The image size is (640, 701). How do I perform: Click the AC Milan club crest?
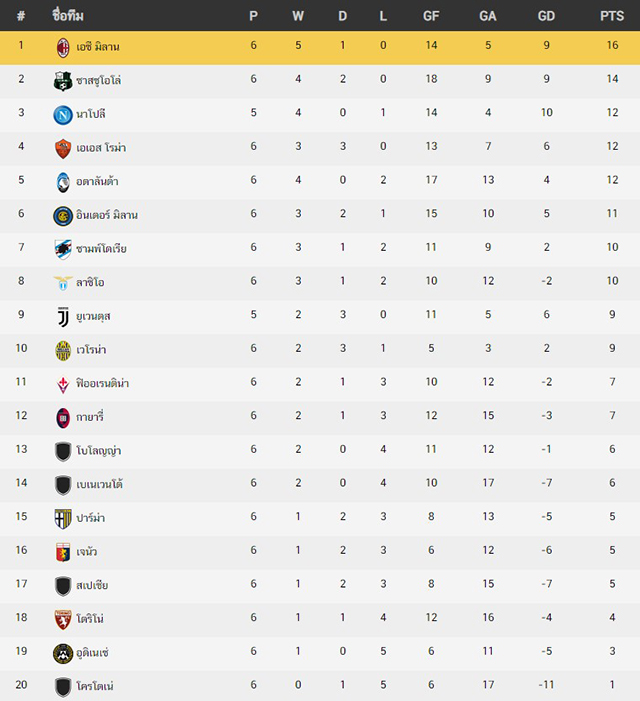click(x=63, y=47)
